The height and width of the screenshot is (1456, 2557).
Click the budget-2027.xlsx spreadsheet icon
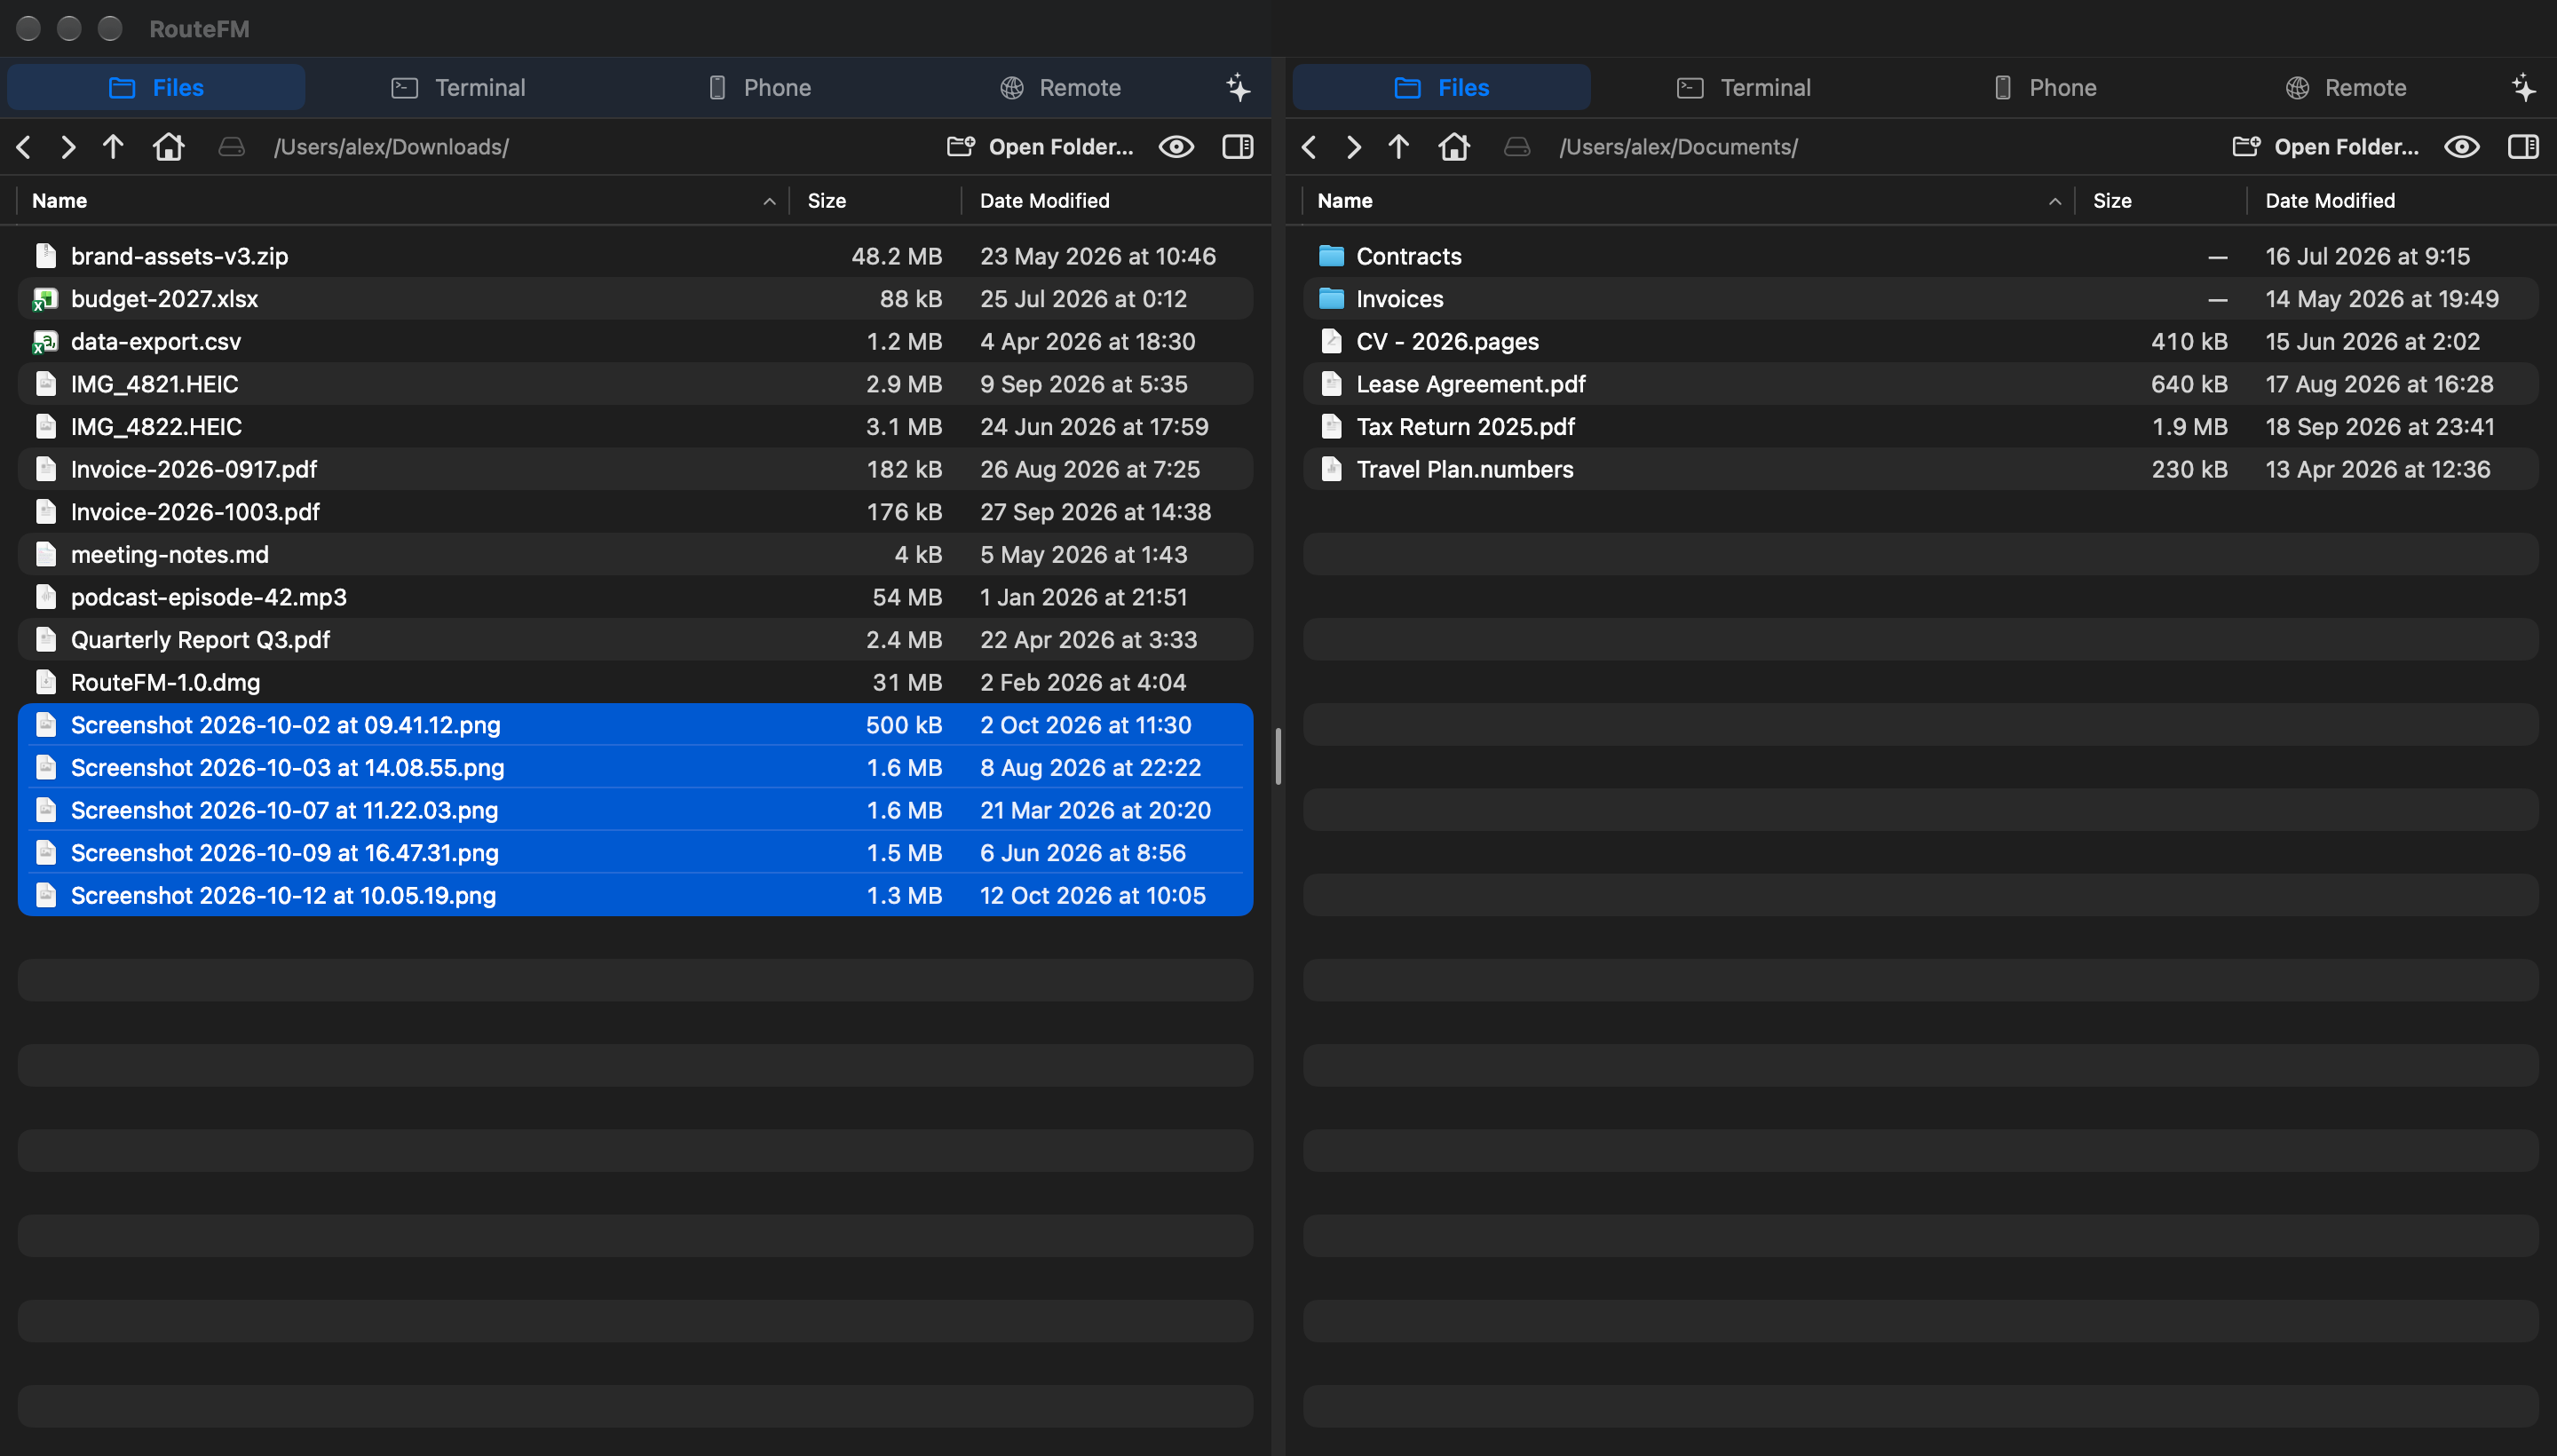45,299
